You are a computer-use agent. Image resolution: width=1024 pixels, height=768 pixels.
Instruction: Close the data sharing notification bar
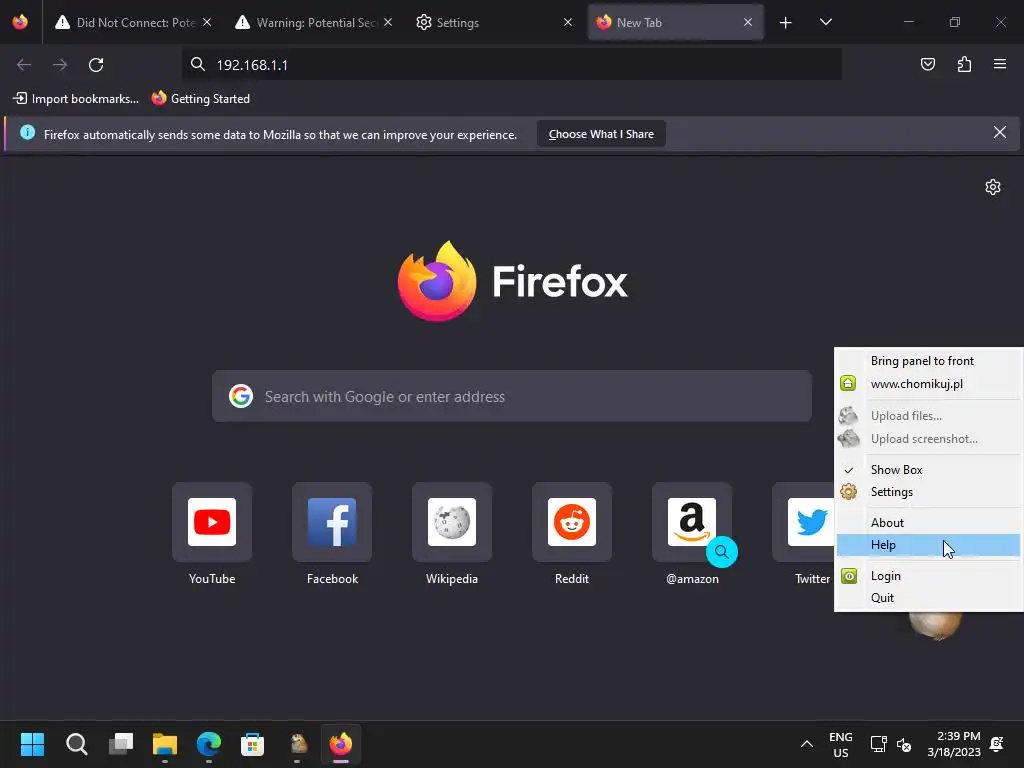pos(999,133)
